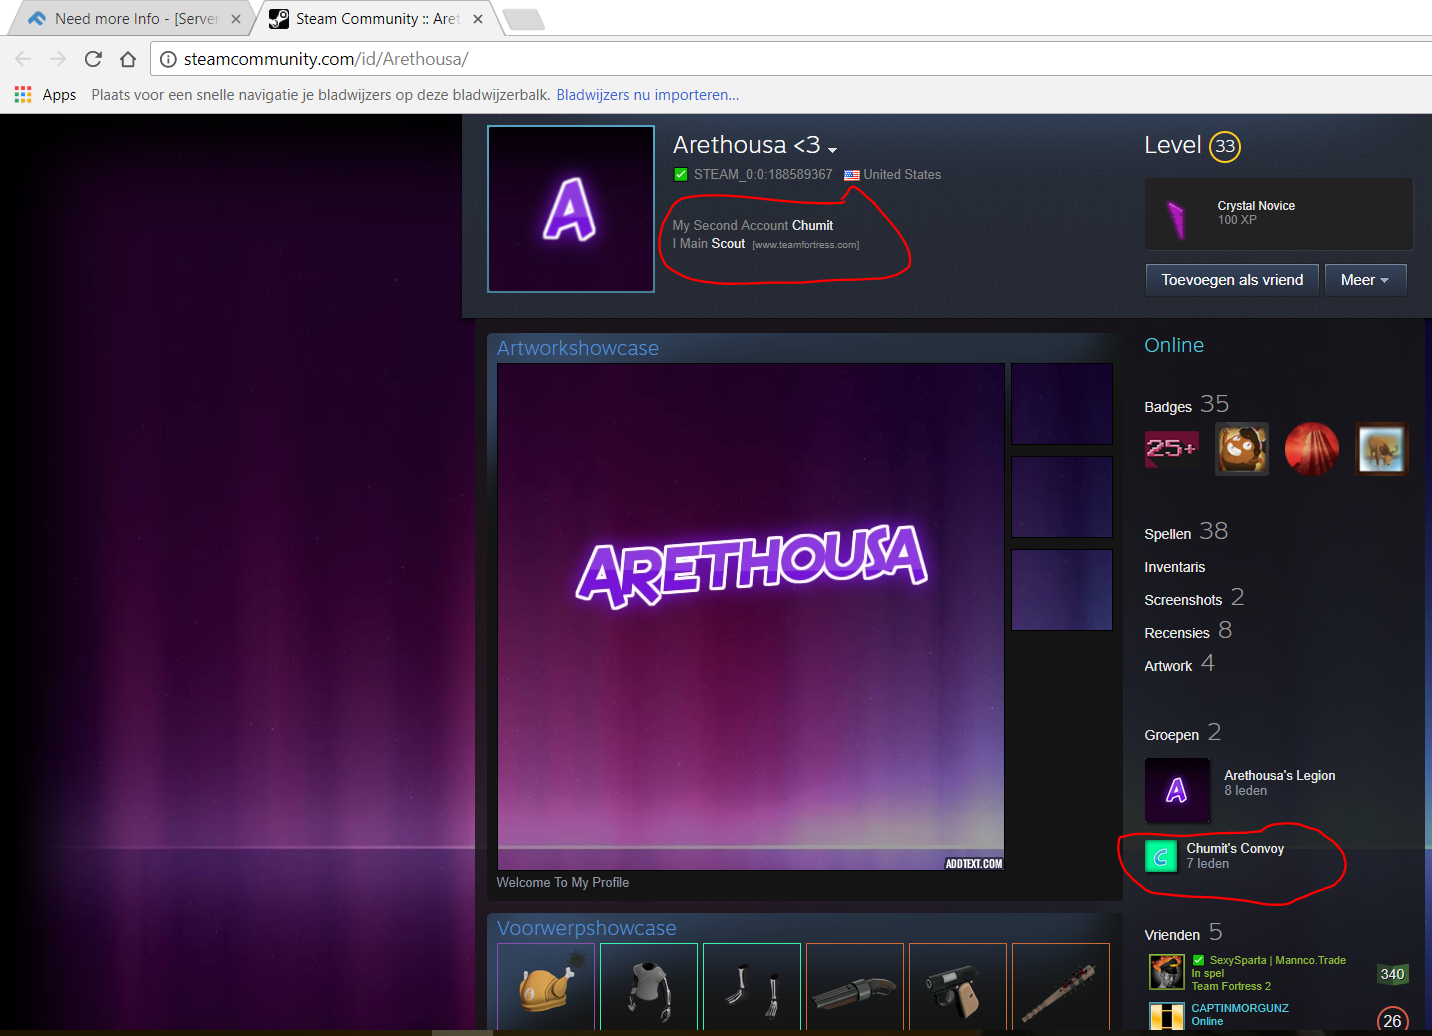The height and width of the screenshot is (1036, 1432).
Task: Click the 25+ game collector badge
Action: (x=1171, y=449)
